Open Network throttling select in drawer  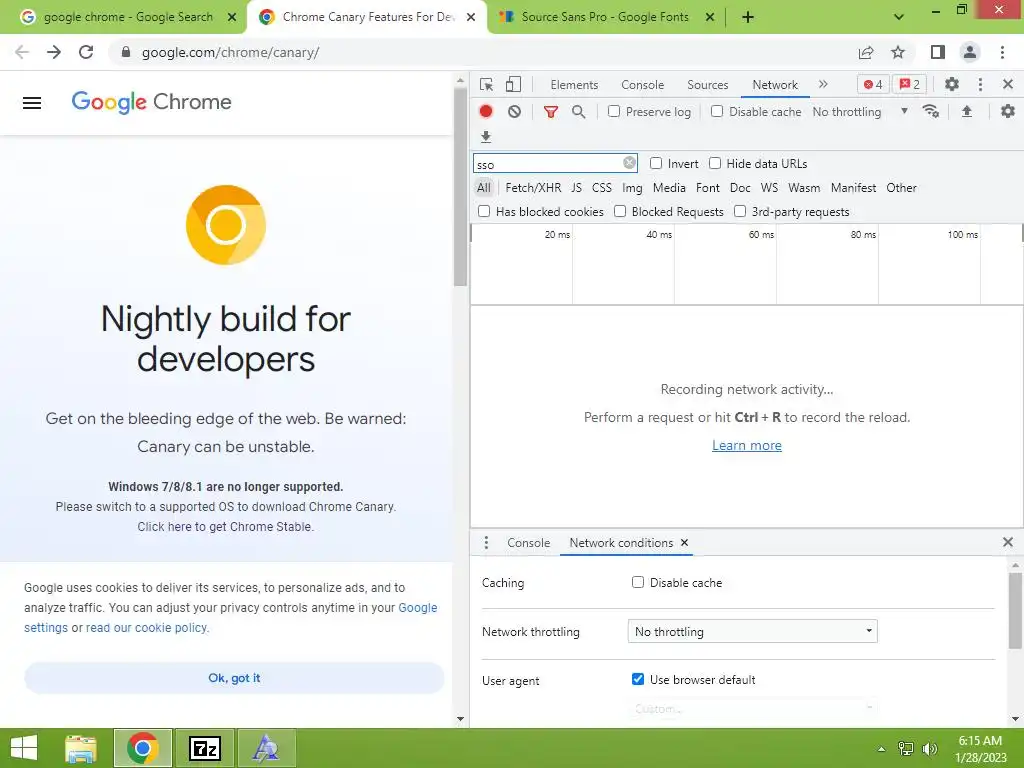tap(752, 632)
